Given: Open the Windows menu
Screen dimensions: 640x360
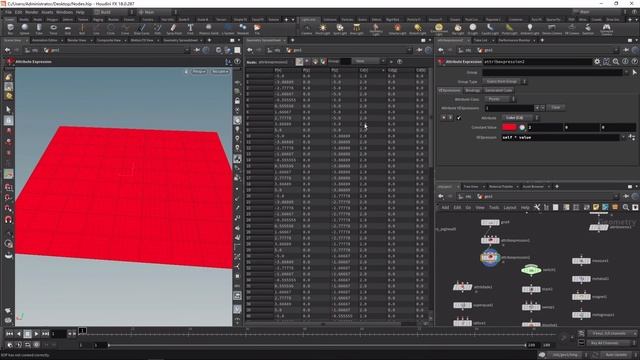Looking at the screenshot, I should [64, 12].
